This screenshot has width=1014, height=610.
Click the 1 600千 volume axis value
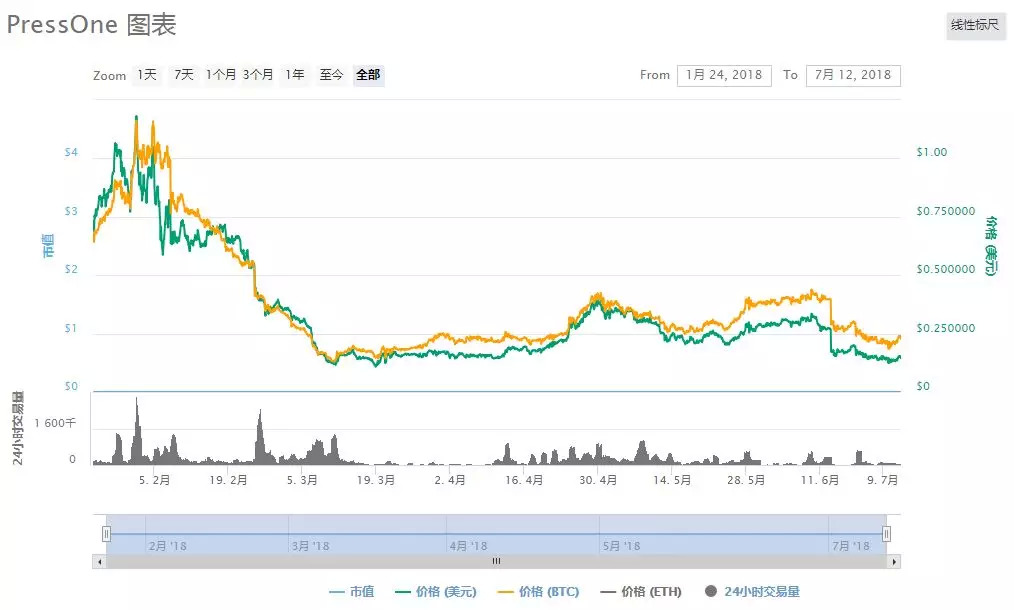point(55,423)
